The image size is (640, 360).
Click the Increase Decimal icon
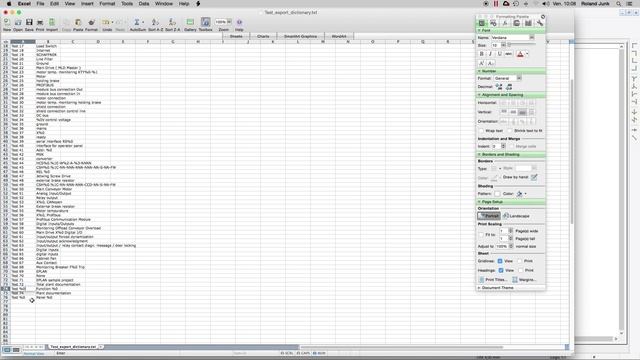(x=499, y=87)
